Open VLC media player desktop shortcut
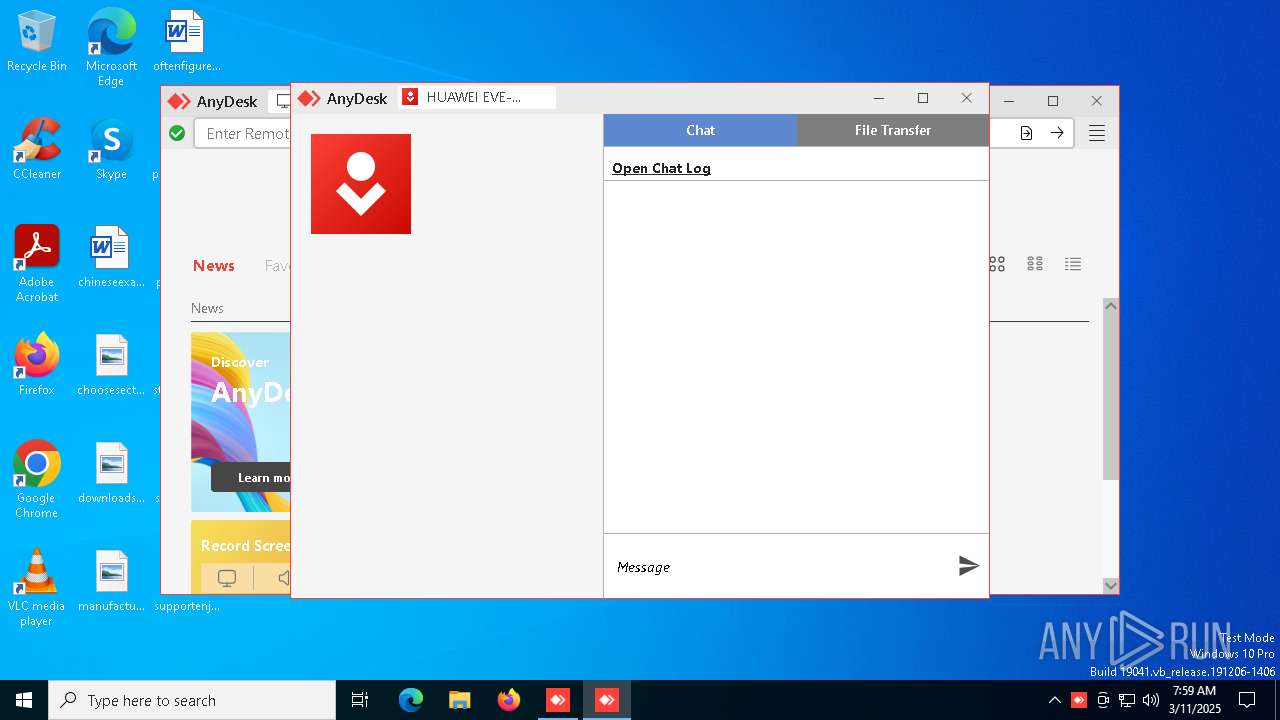1280x720 pixels. point(37,587)
